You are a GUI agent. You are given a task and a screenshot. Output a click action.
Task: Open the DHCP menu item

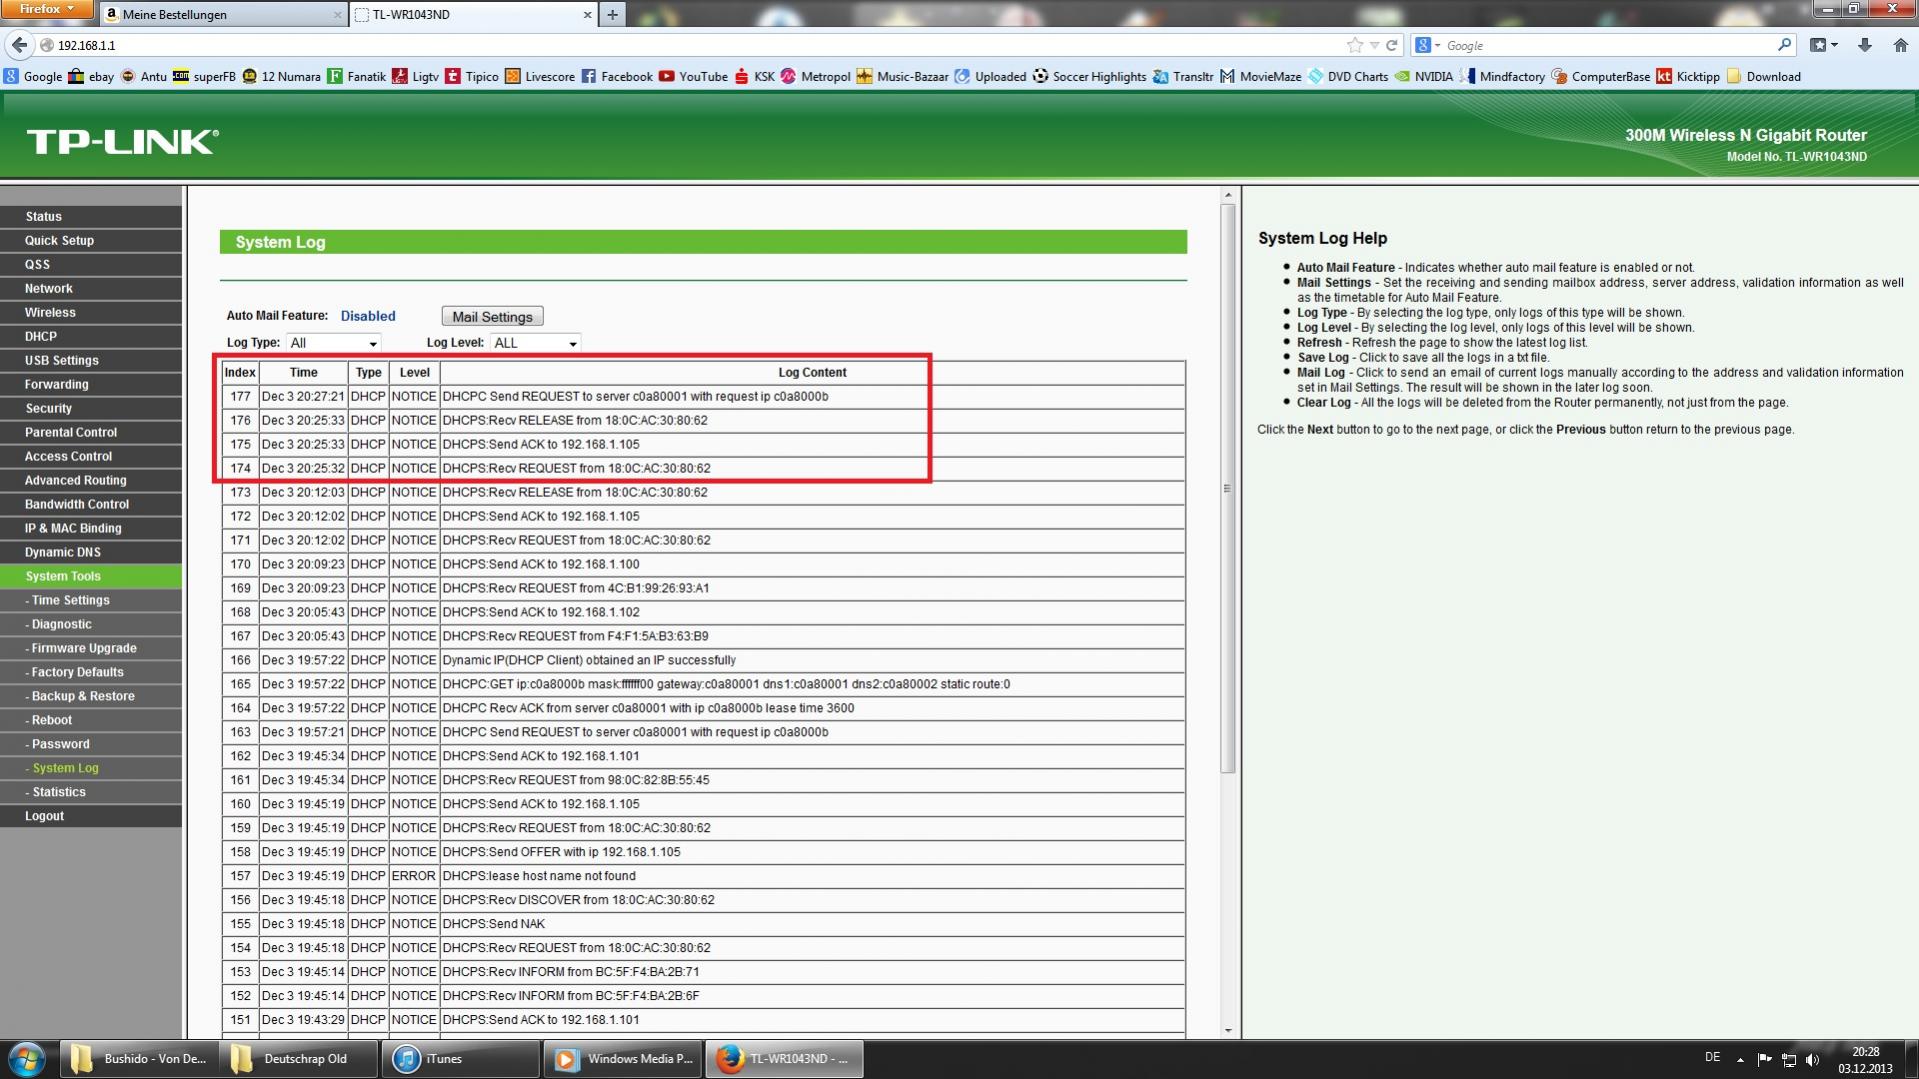click(x=91, y=336)
